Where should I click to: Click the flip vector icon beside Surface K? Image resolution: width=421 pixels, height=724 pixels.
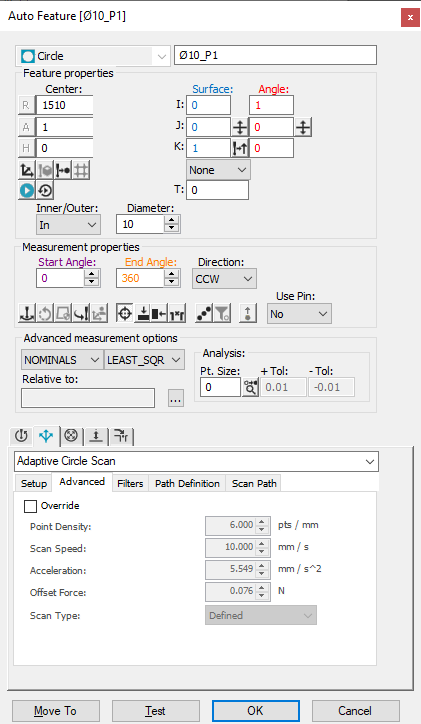[240, 148]
